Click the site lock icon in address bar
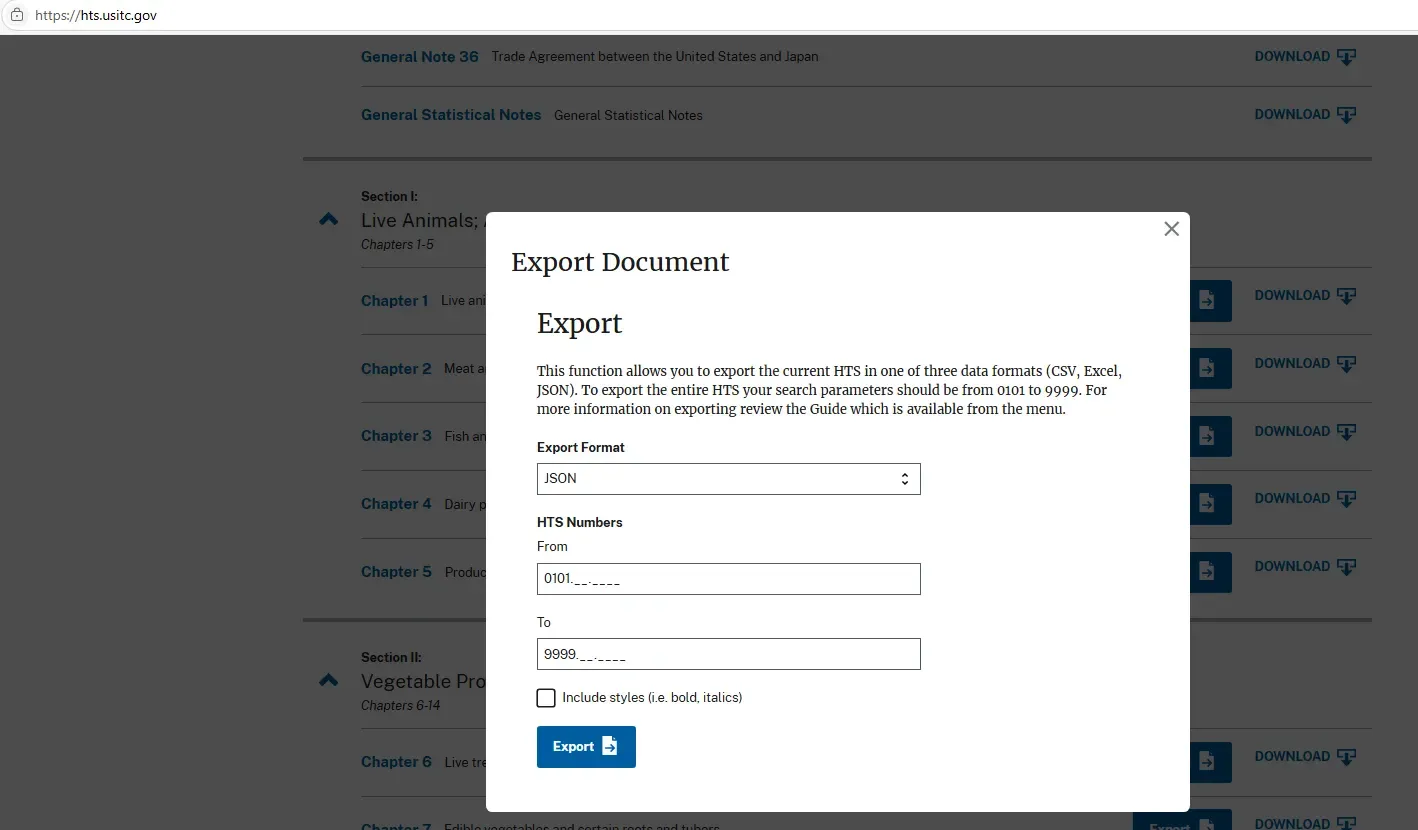Screen dimensions: 1418x830 pos(16,15)
